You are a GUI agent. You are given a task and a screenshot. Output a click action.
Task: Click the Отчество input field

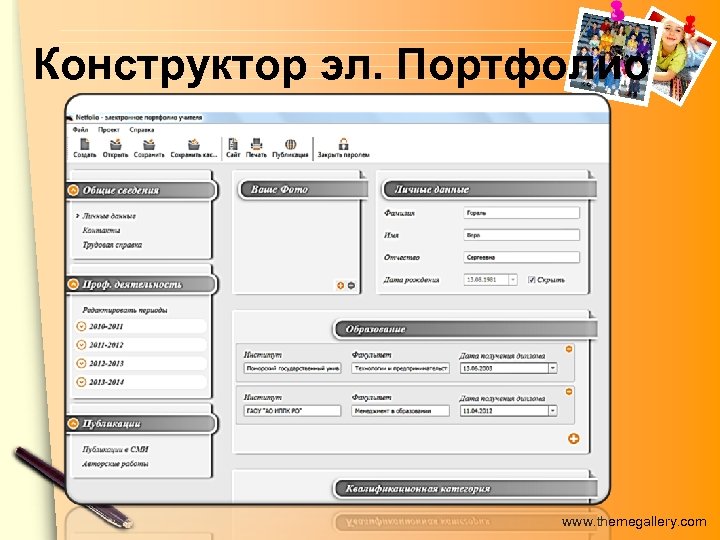pyautogui.click(x=522, y=257)
